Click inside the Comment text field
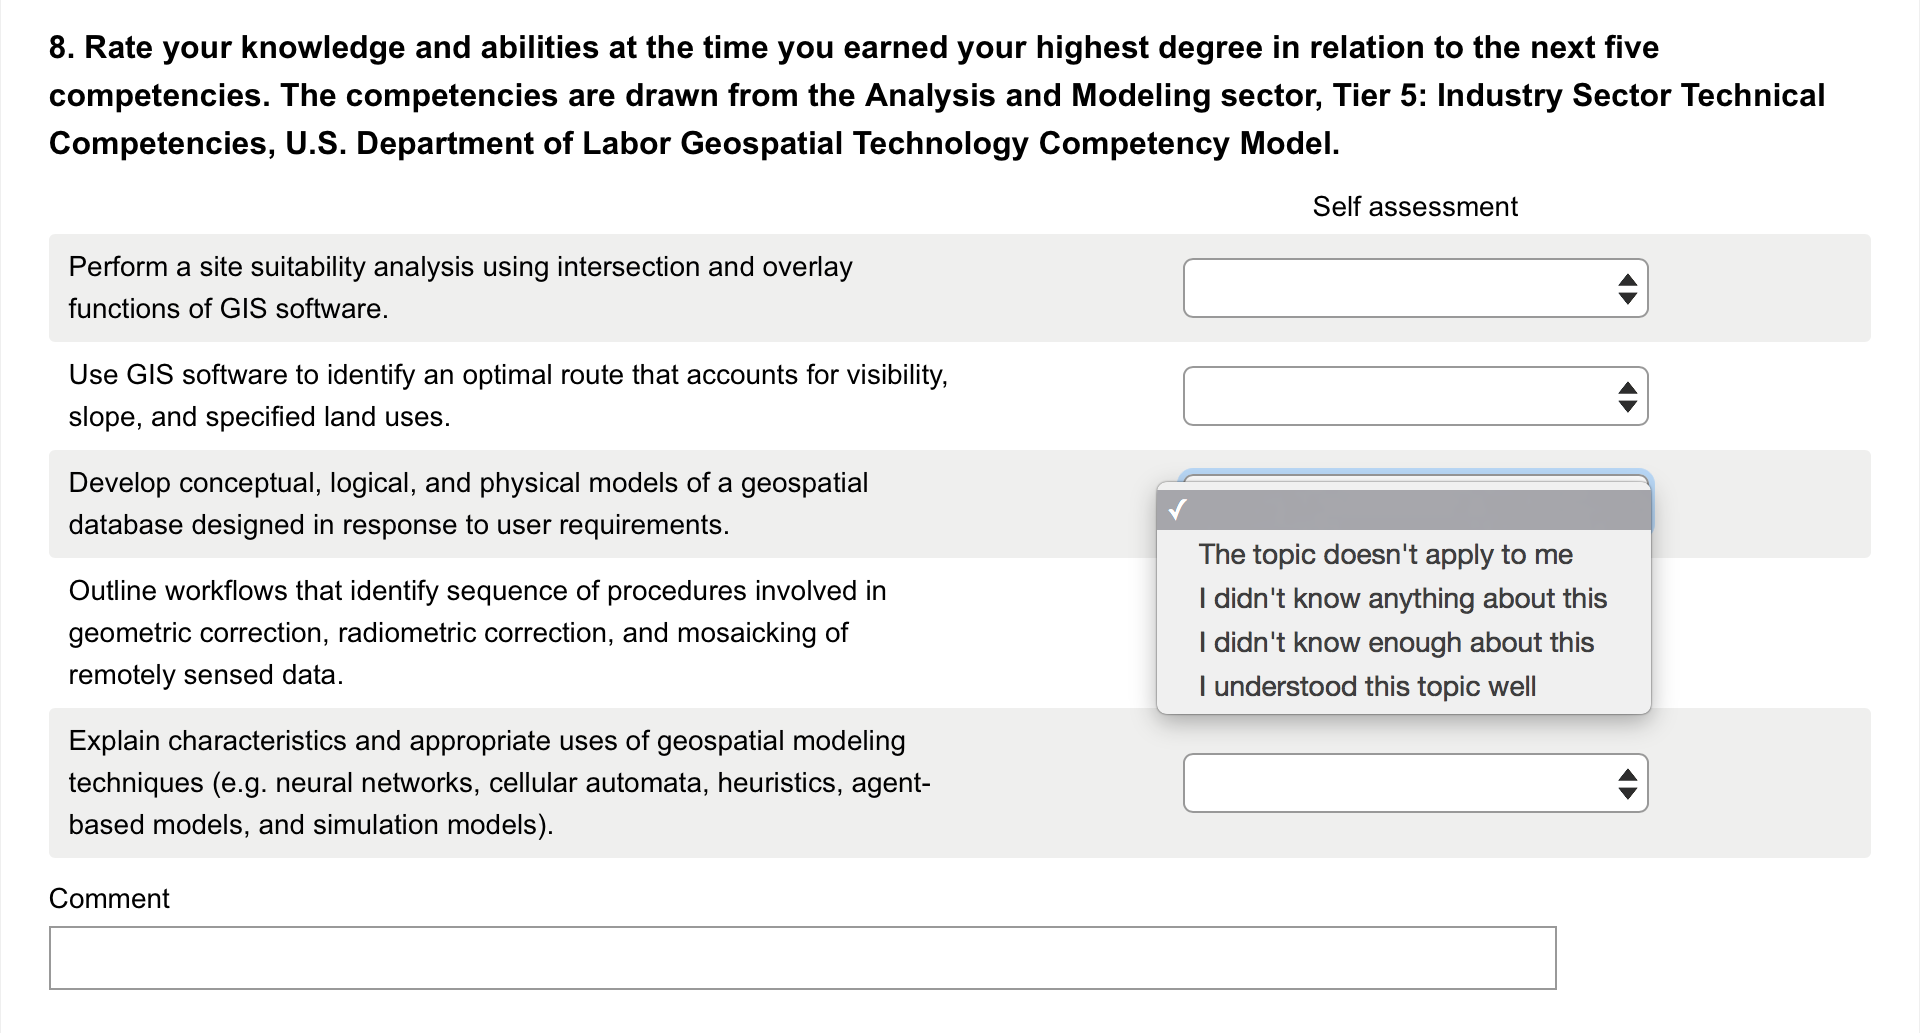 click(x=802, y=958)
